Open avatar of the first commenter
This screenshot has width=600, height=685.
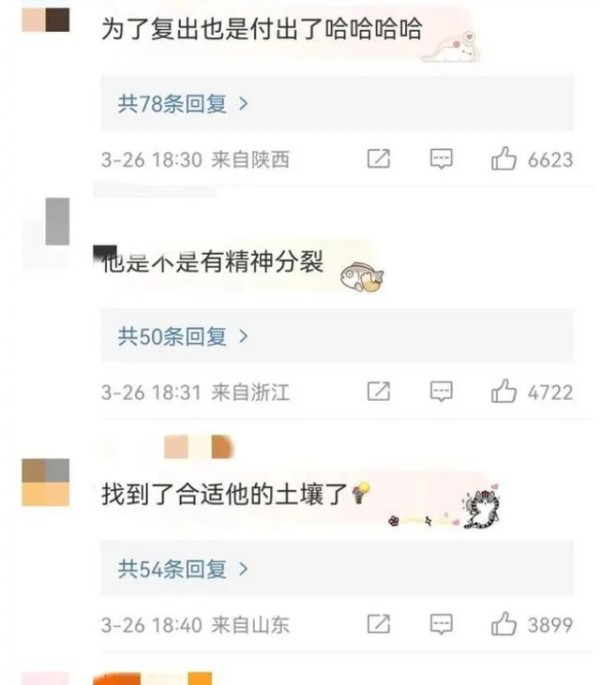(x=45, y=20)
